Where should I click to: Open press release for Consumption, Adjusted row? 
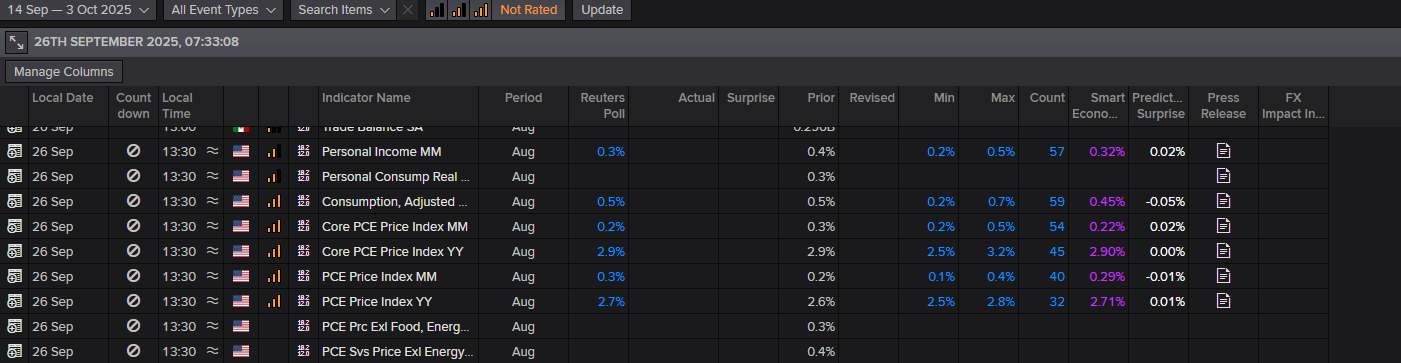pos(1223,201)
